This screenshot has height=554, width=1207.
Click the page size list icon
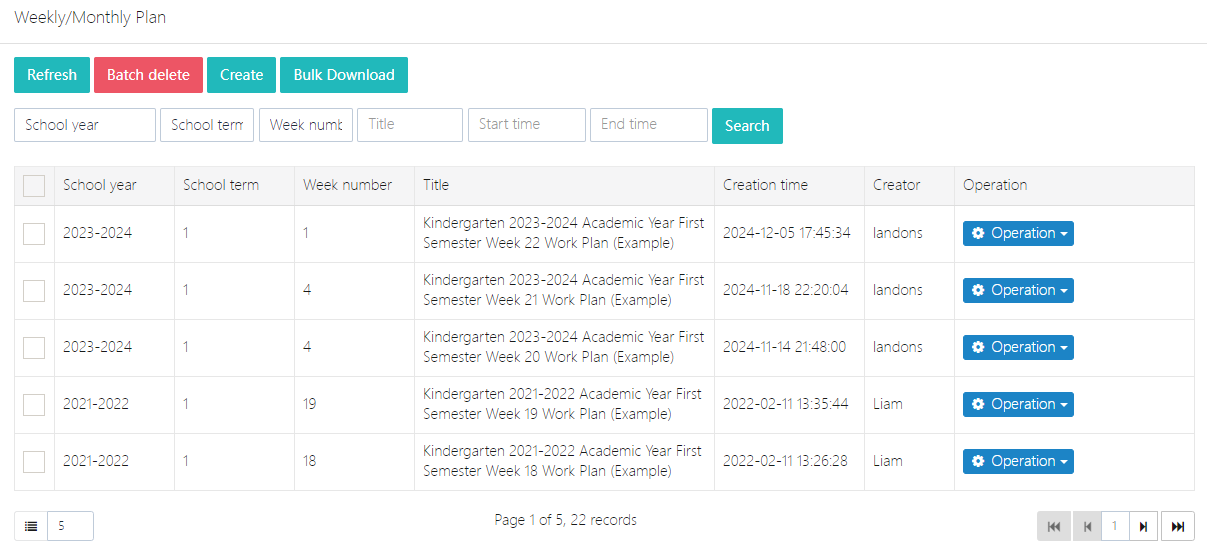[31, 526]
